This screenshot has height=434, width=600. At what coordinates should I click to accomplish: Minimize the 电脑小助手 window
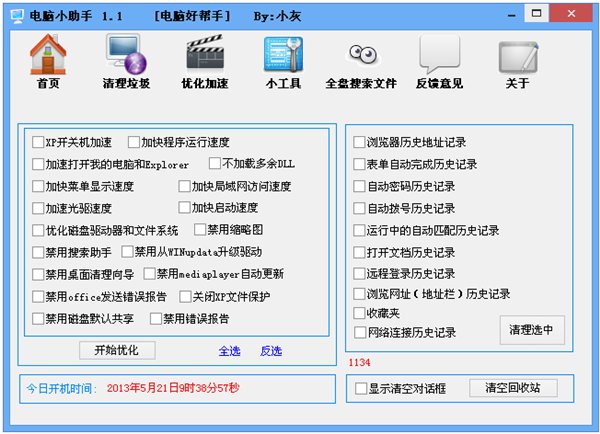(x=511, y=15)
